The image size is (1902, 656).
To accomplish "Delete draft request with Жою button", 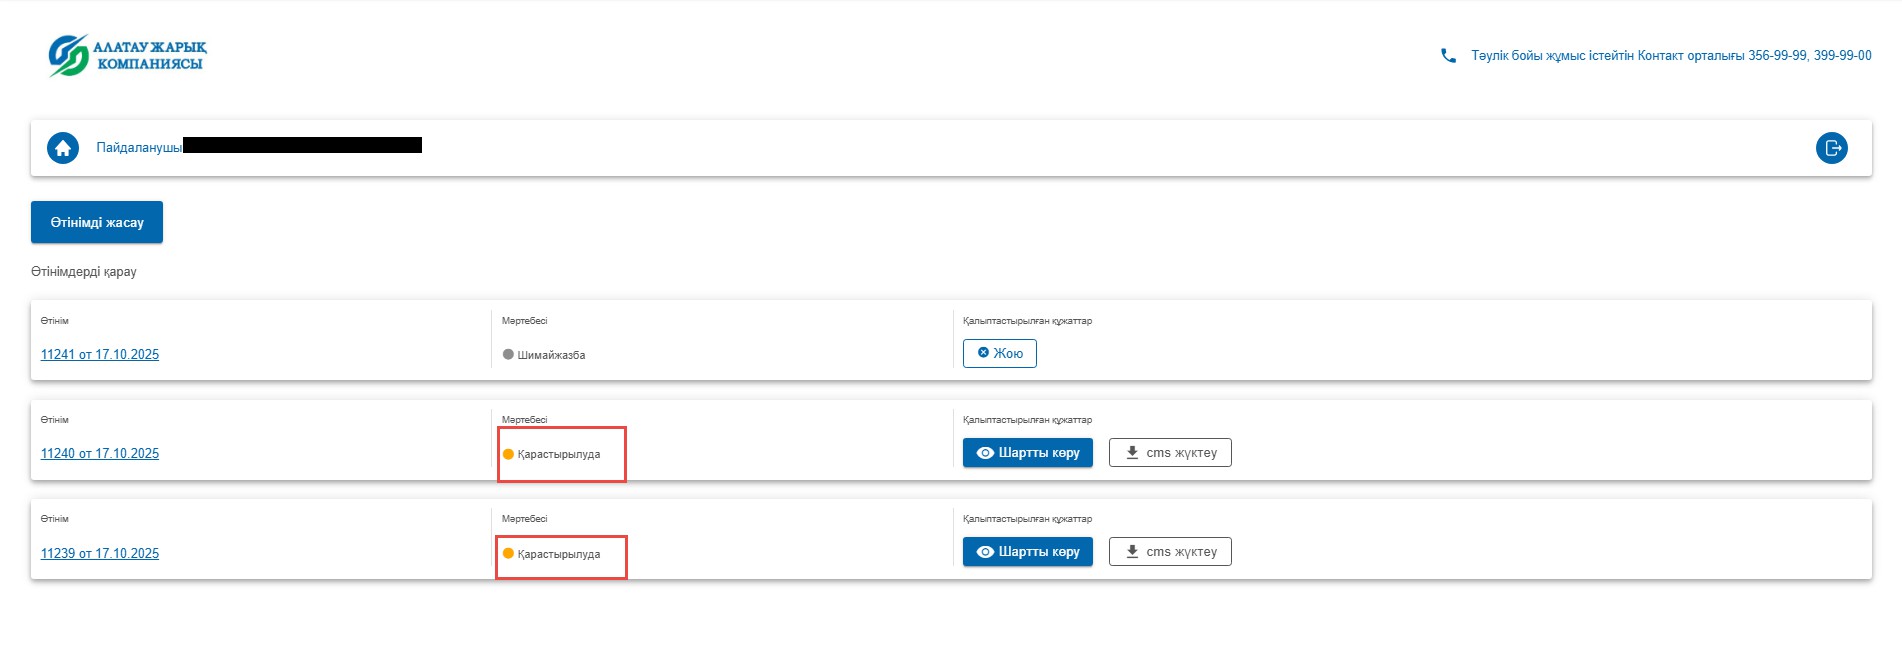I will (999, 353).
